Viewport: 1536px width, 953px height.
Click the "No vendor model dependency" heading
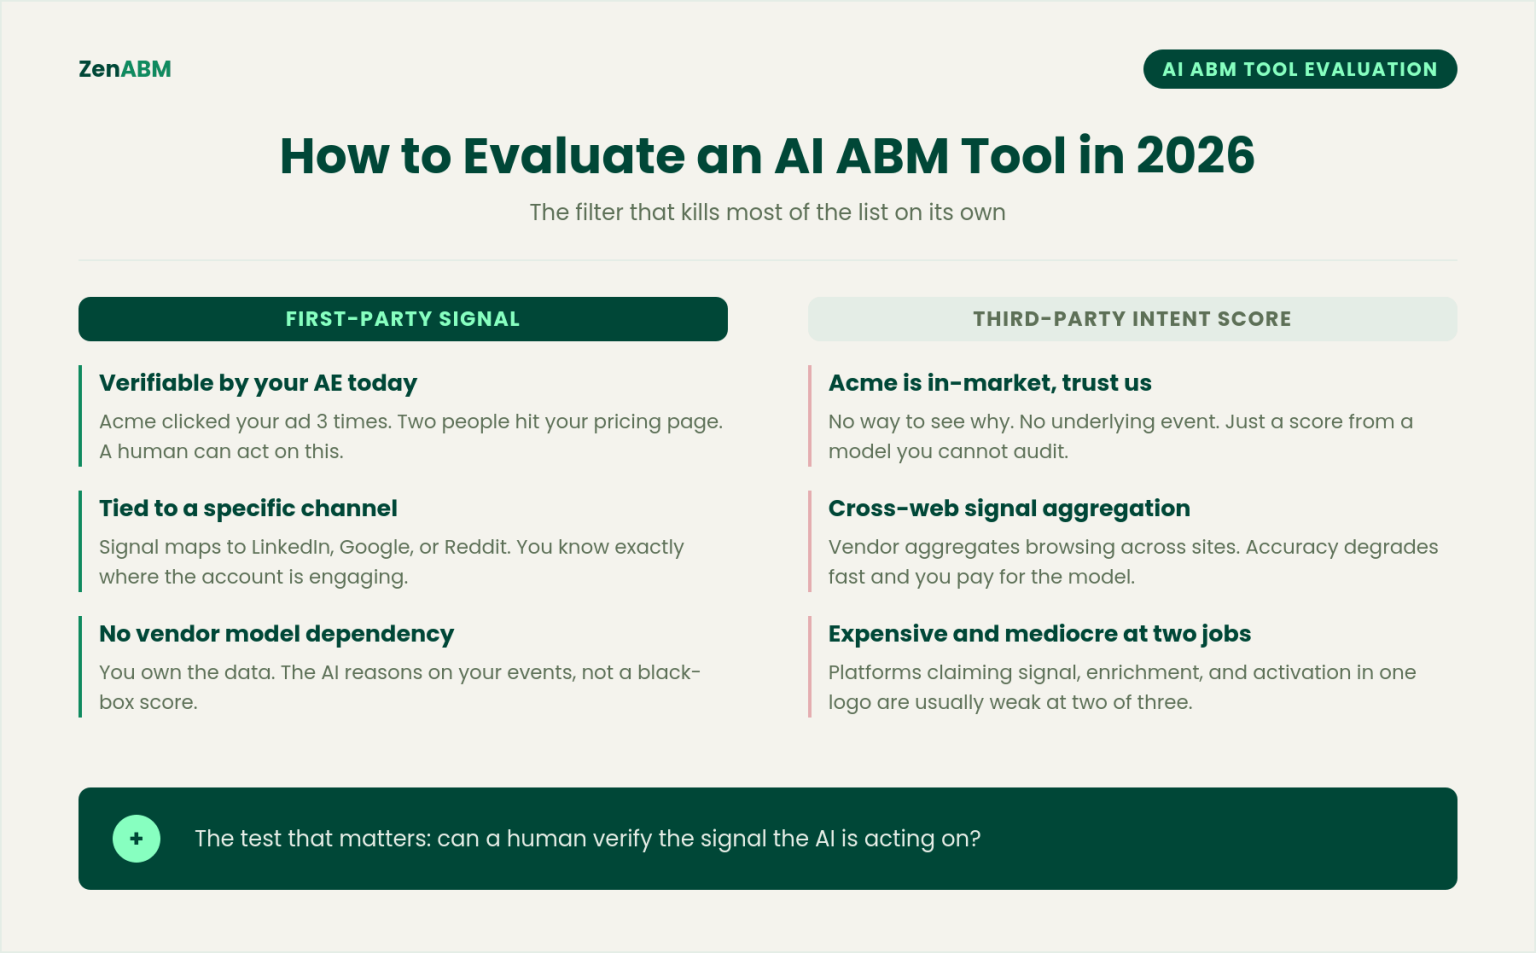[276, 634]
